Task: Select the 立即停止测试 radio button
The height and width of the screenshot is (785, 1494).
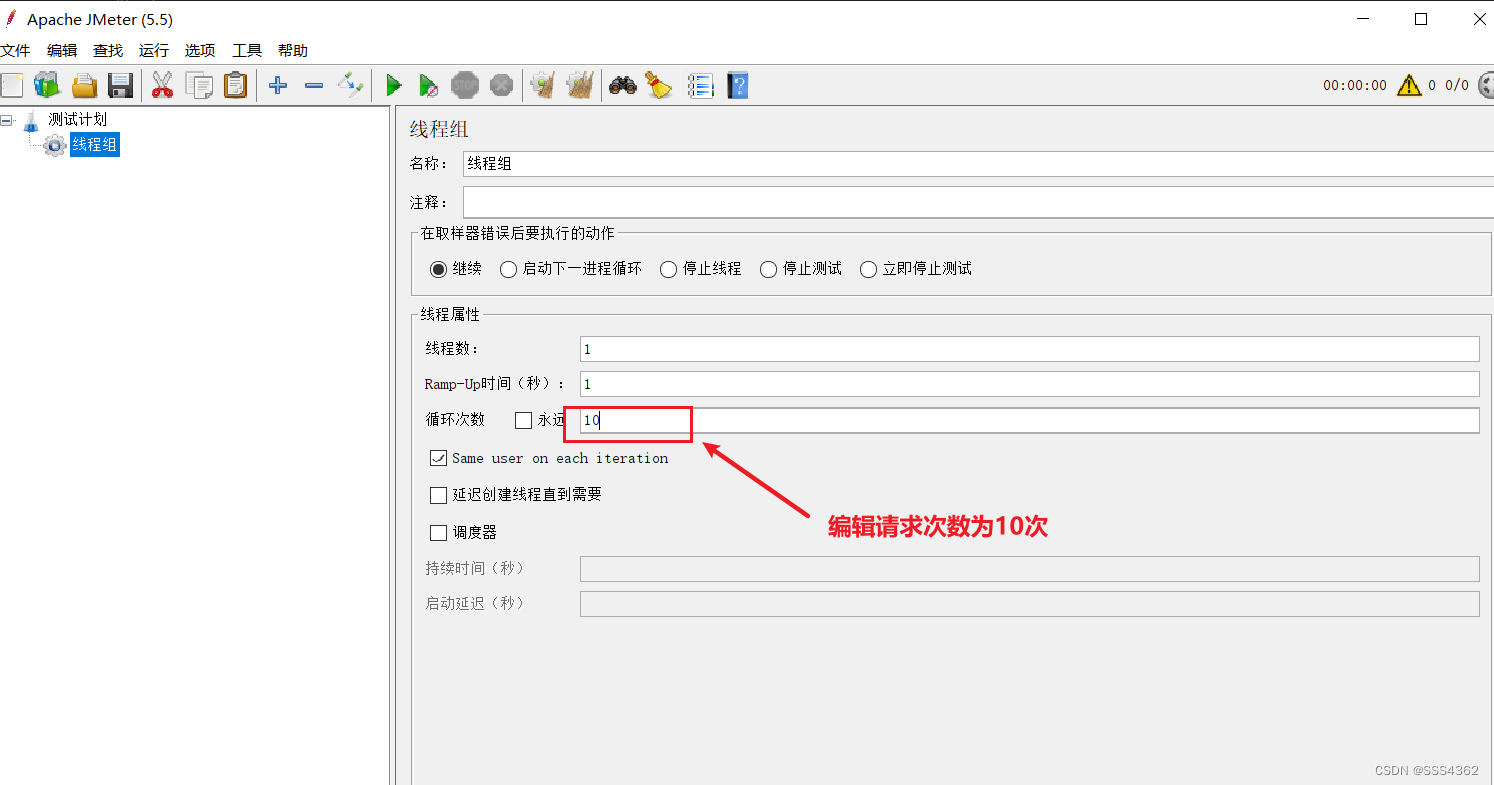Action: (x=868, y=269)
